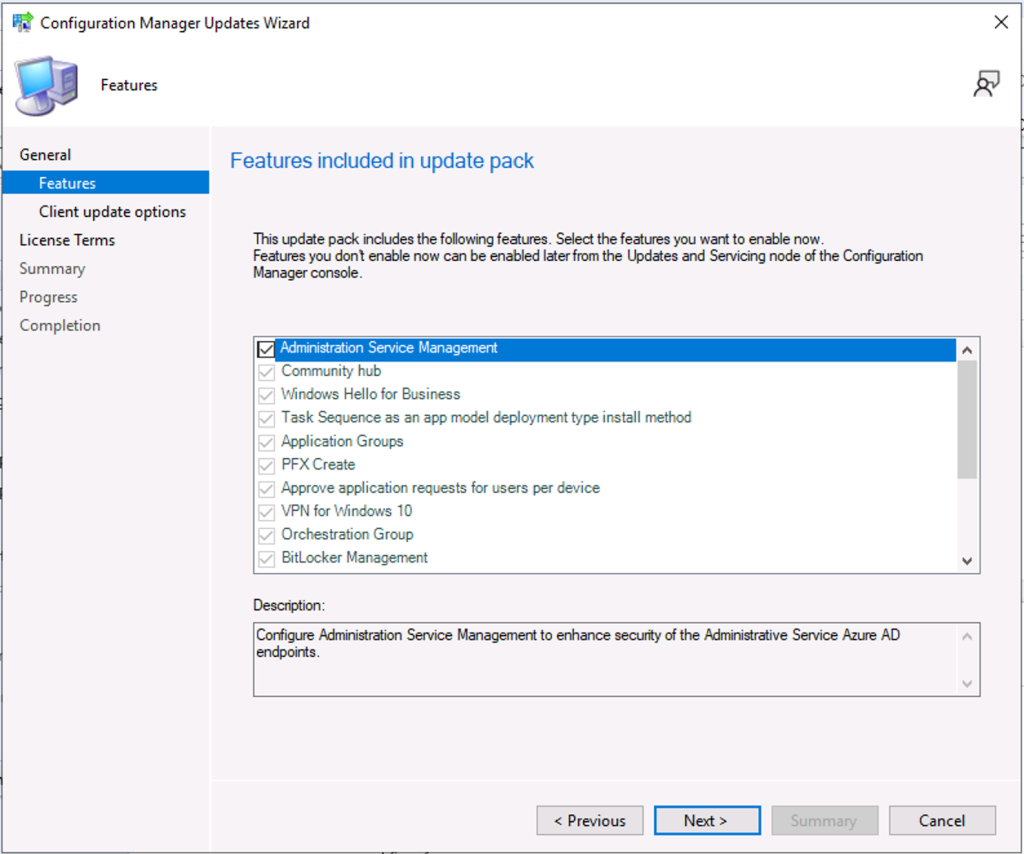Go to Client update options step
This screenshot has height=854, width=1024.
[x=112, y=212]
